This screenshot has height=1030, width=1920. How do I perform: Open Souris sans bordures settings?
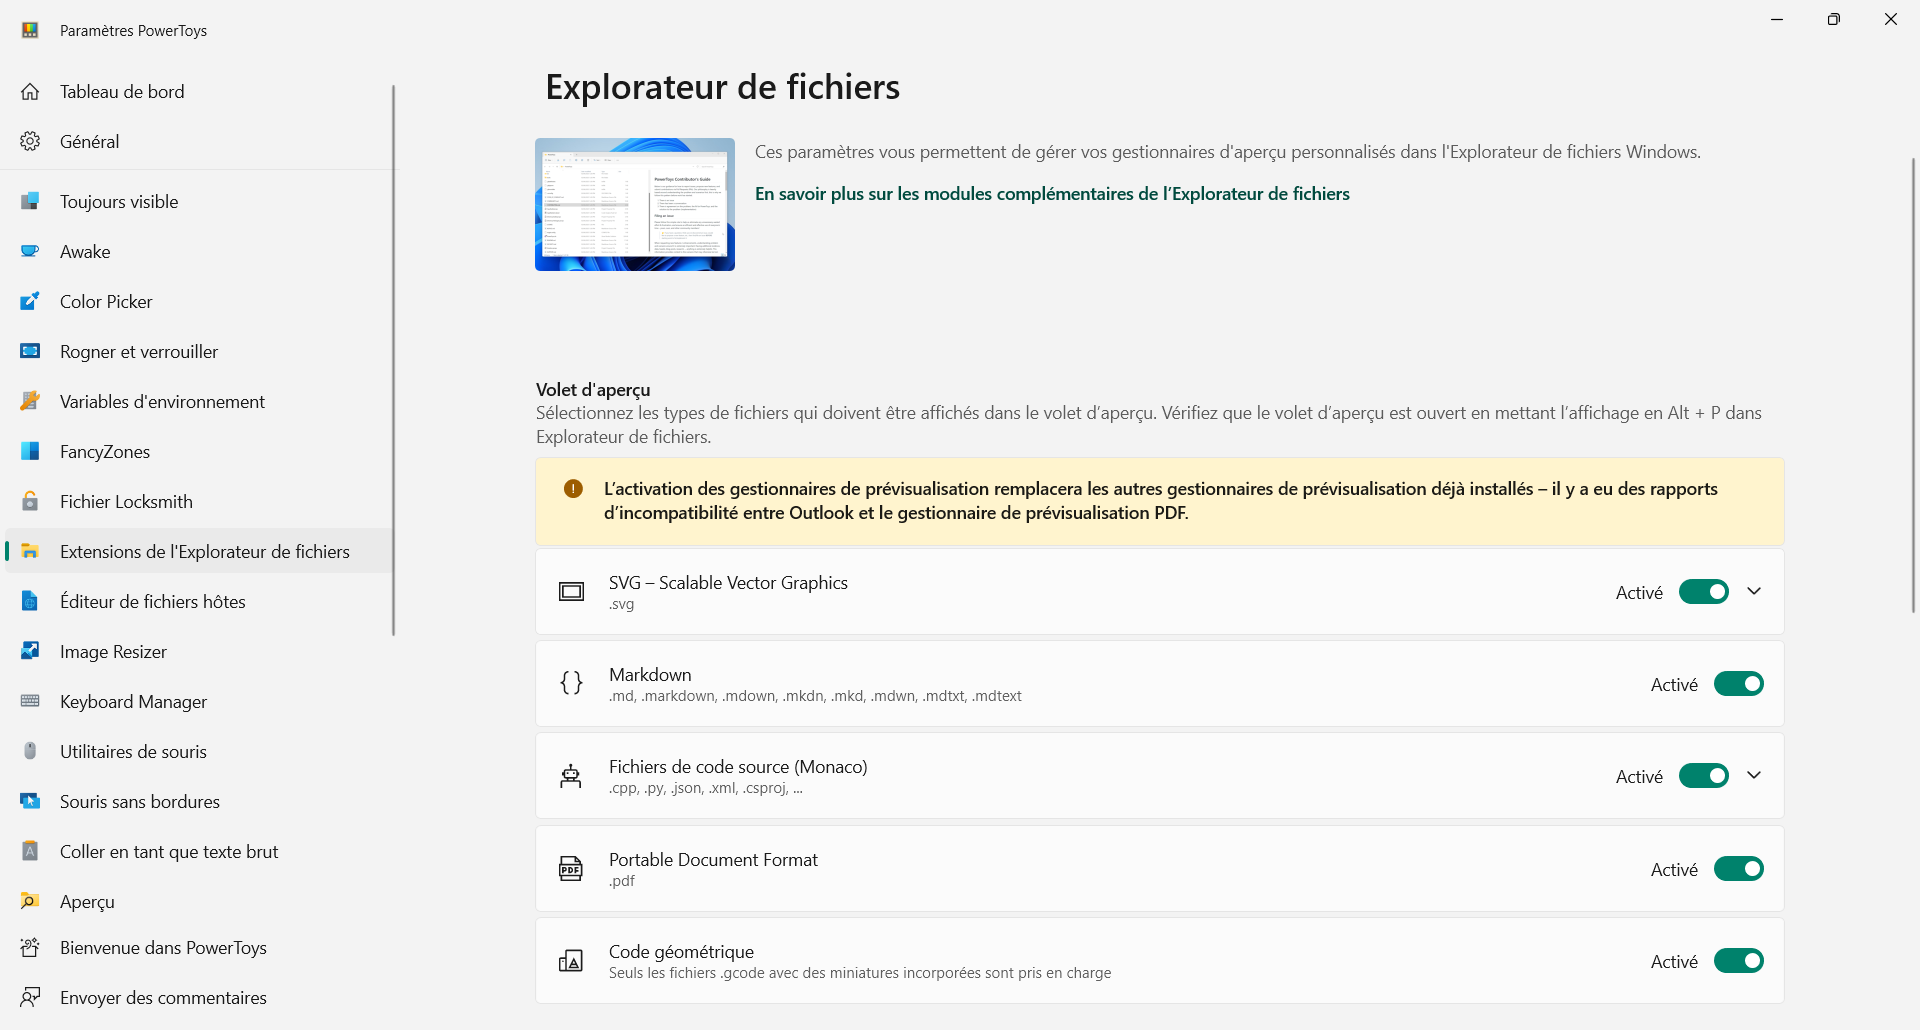coord(198,802)
